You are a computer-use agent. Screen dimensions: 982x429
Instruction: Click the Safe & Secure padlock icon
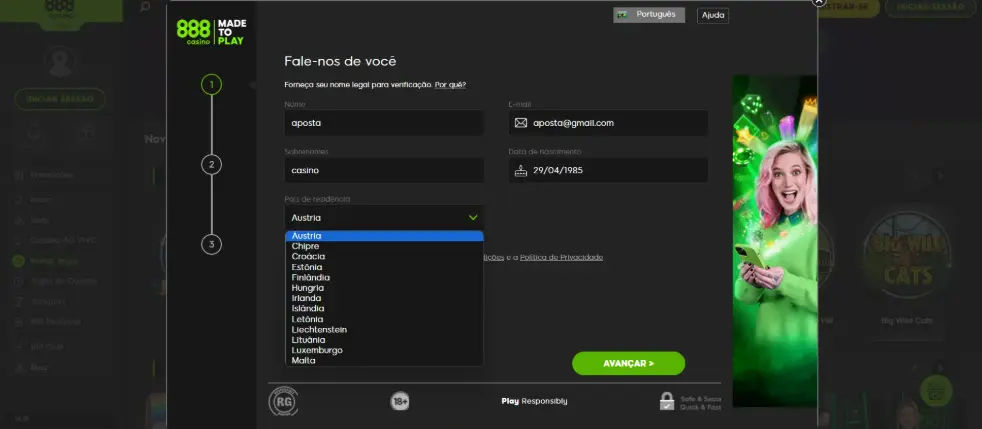(667, 401)
